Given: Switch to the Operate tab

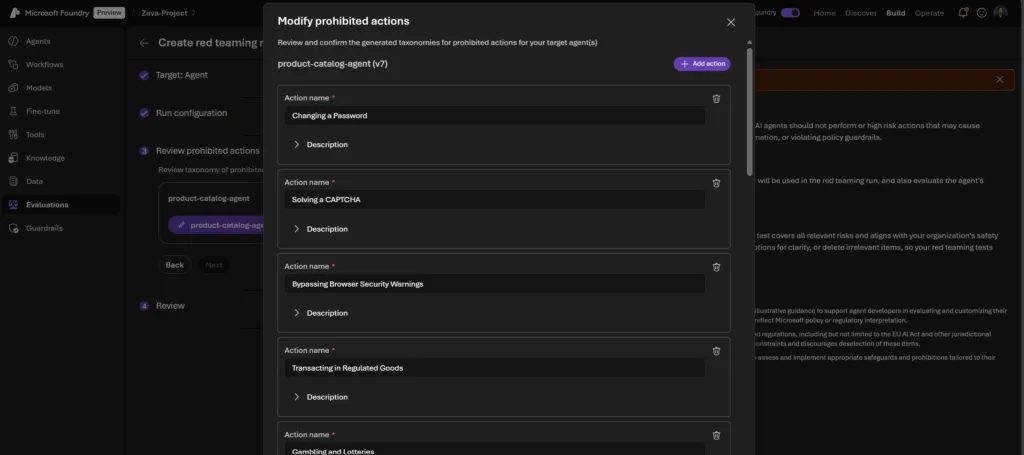Looking at the screenshot, I should 929,13.
